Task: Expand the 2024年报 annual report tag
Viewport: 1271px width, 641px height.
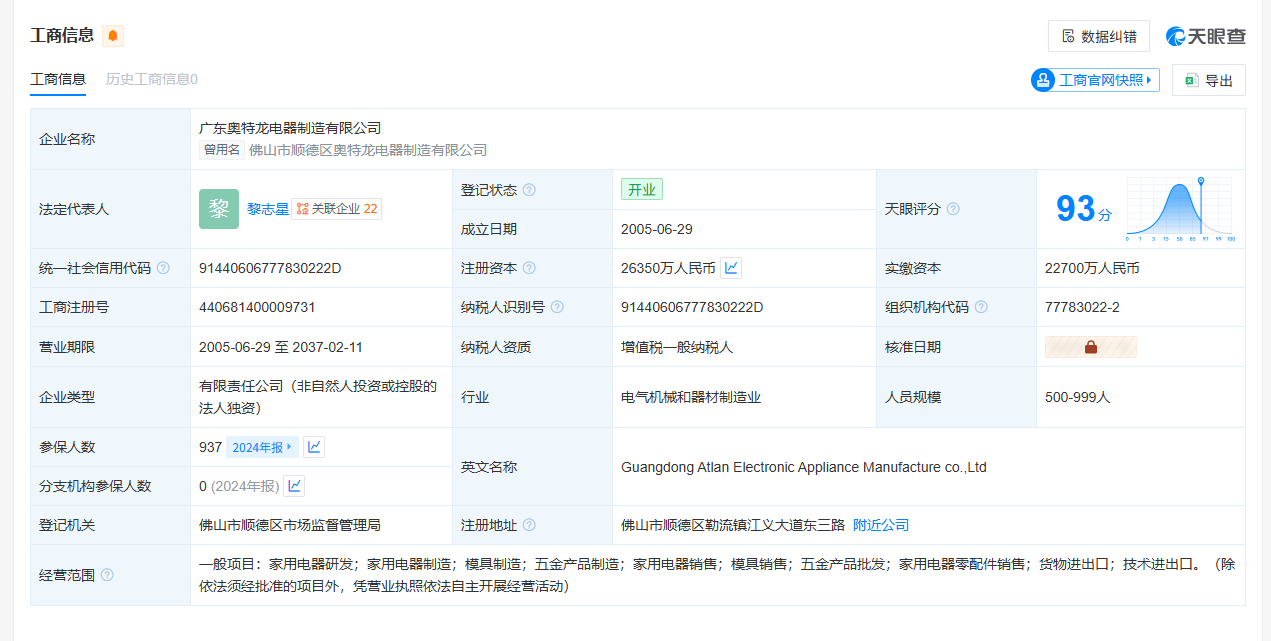Action: pos(262,447)
